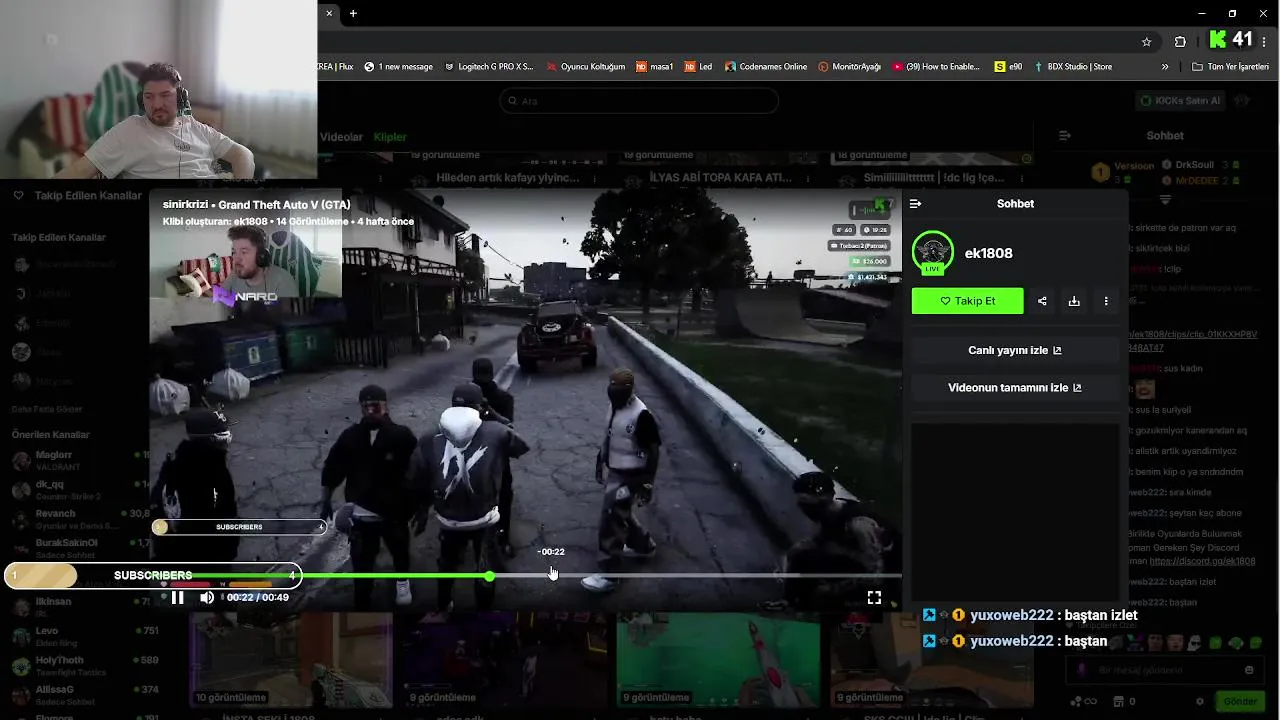Open BDX Studio Store bookmark
The image size is (1280, 720).
coord(1072,67)
